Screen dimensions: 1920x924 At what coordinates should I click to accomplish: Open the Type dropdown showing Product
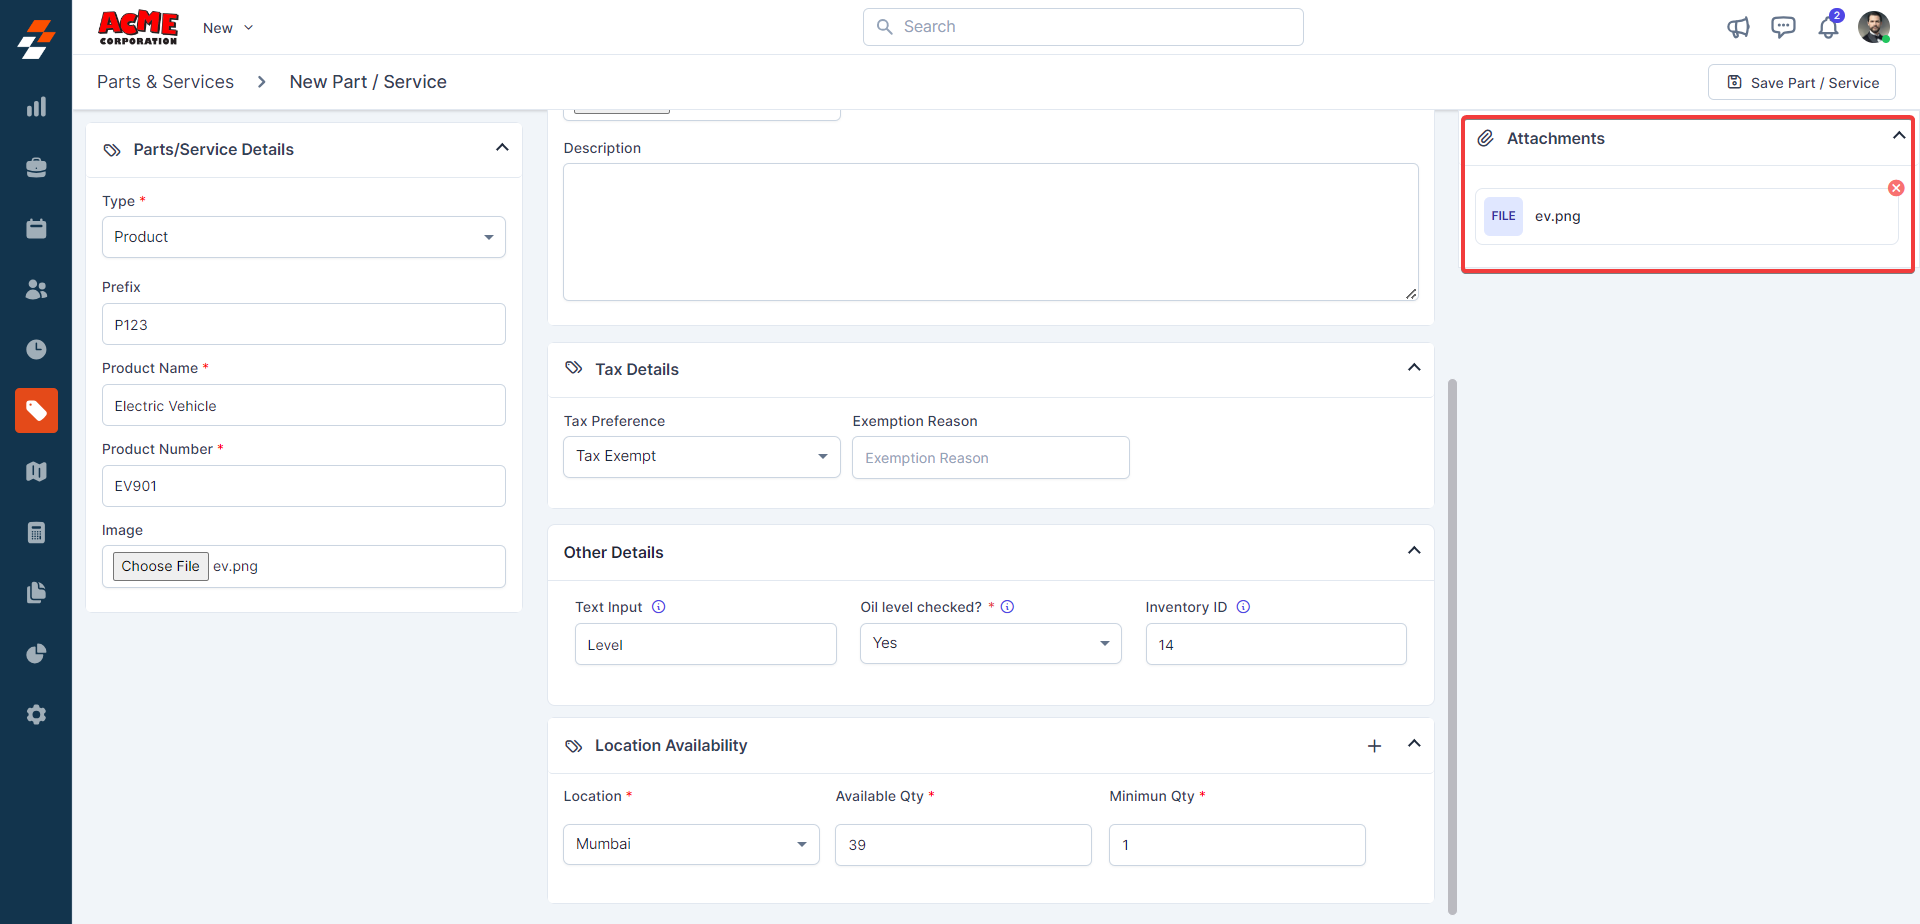point(303,237)
